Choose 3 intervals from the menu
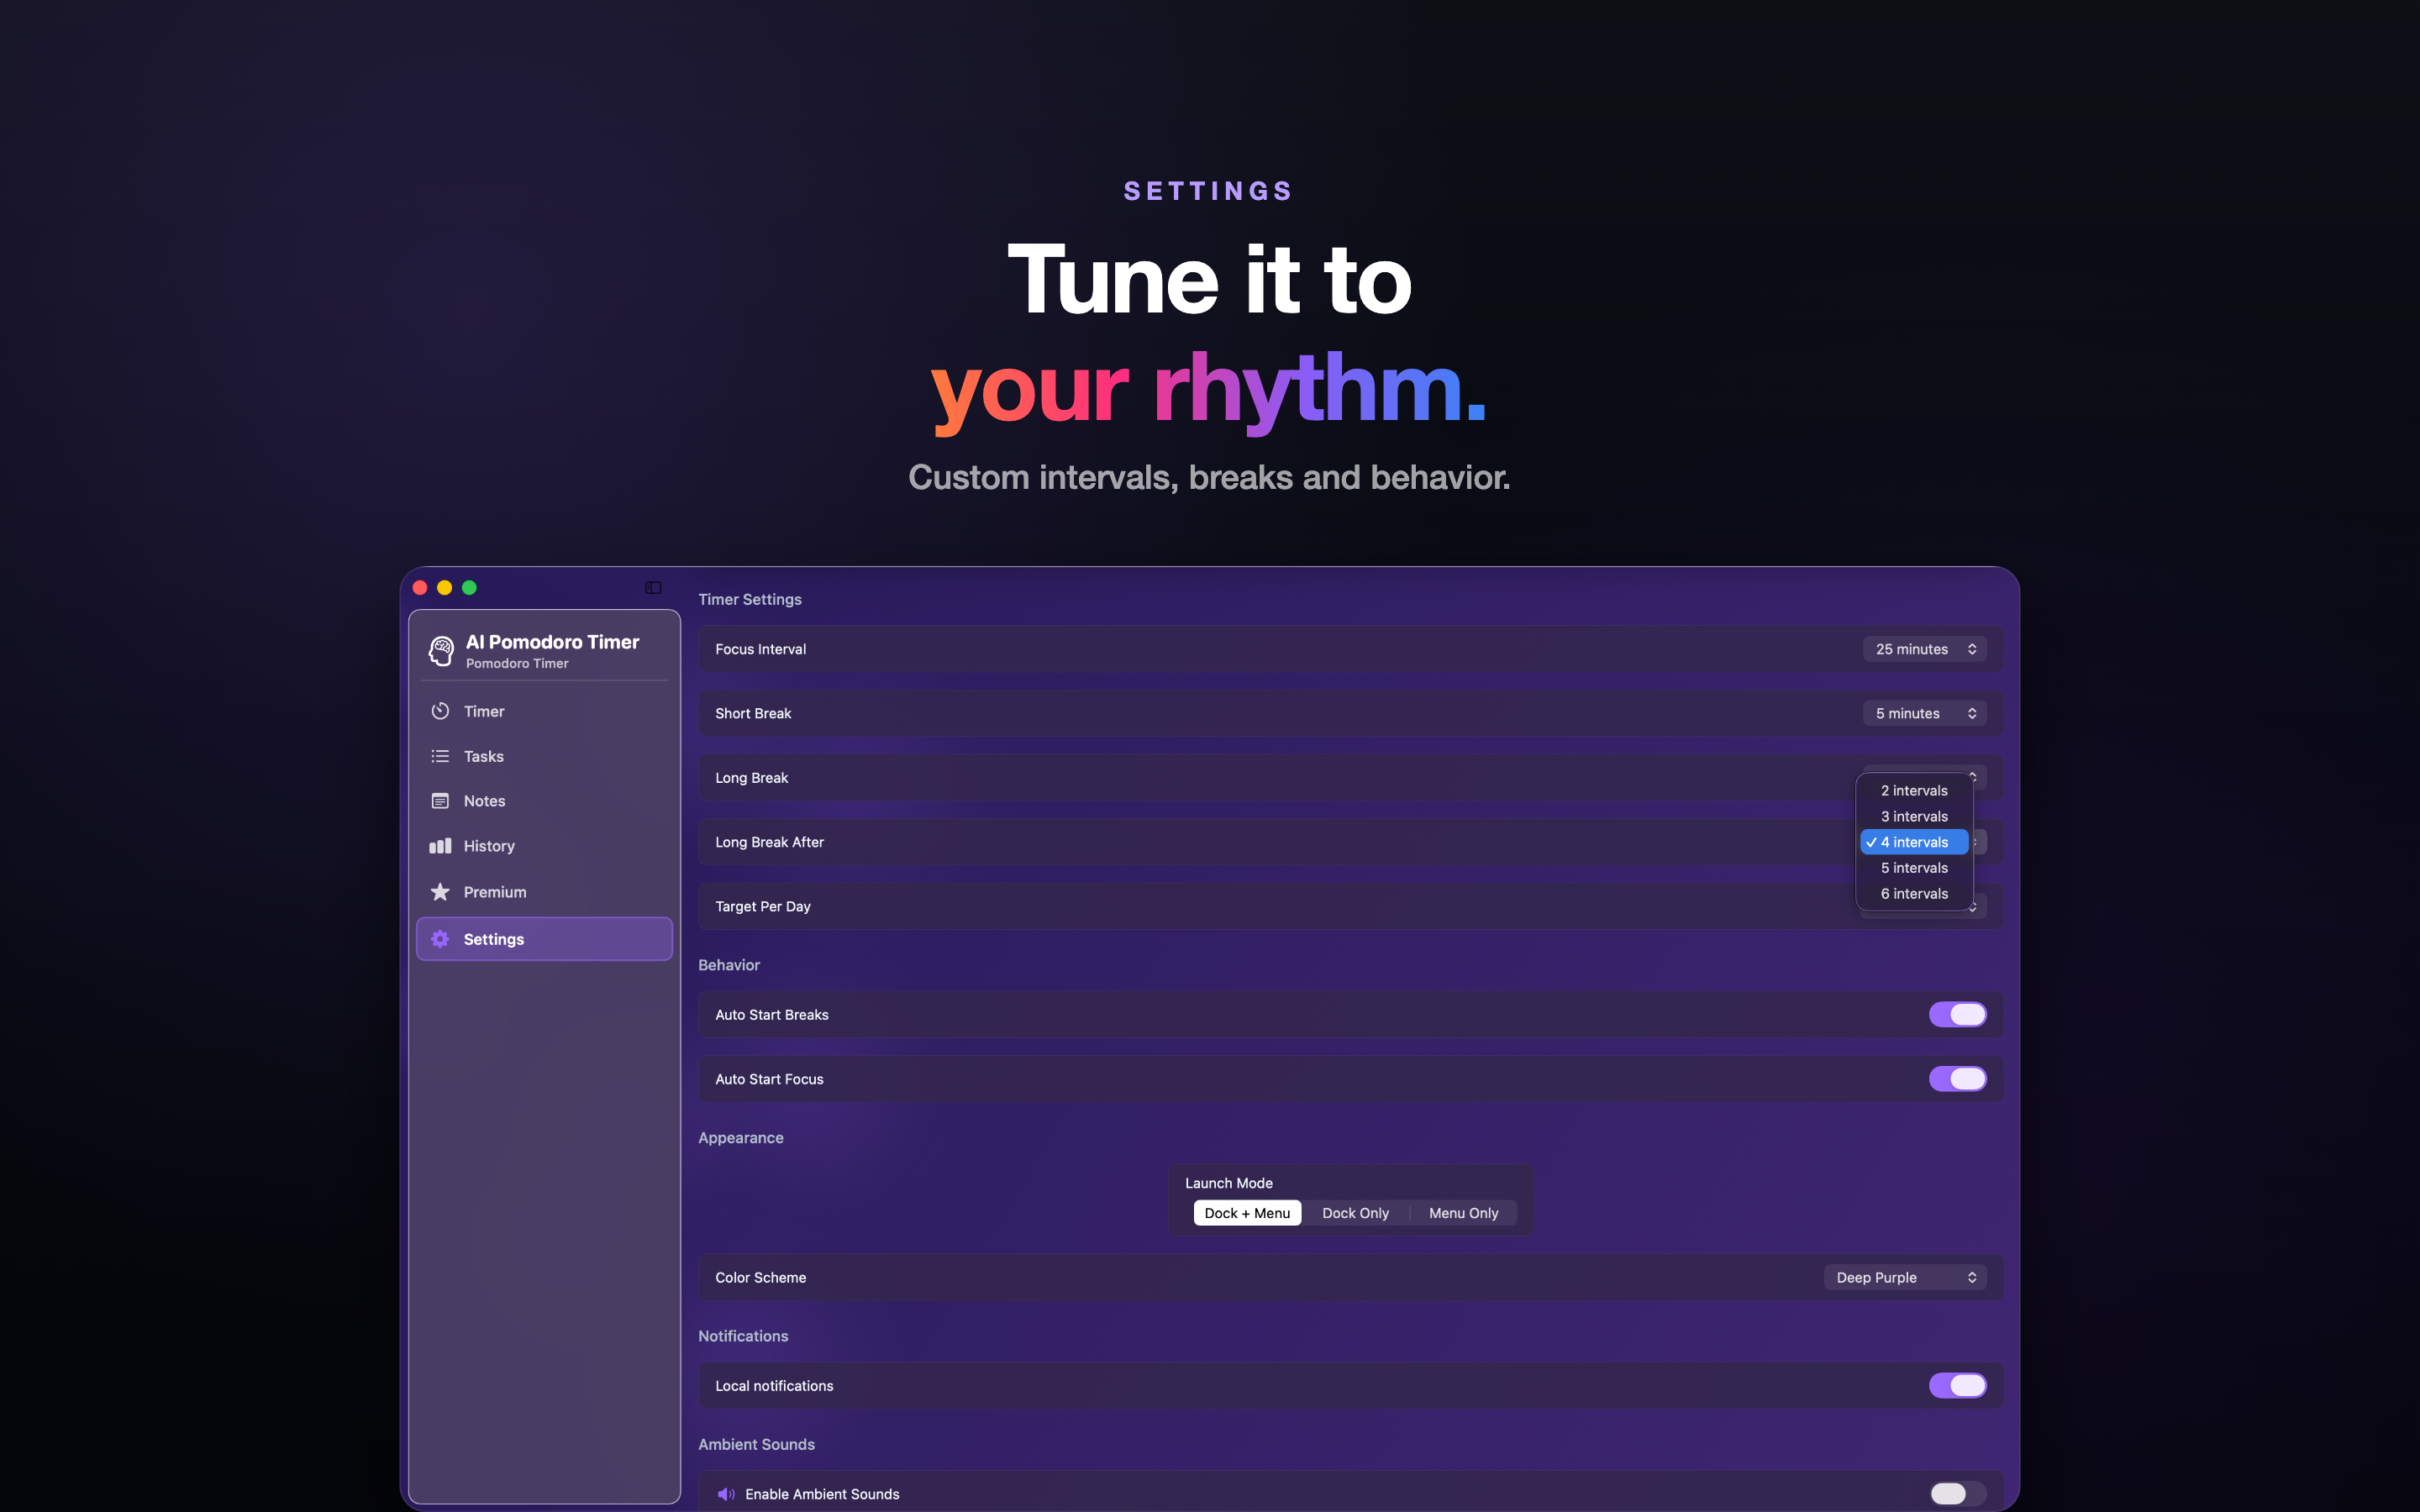This screenshot has width=2420, height=1512. point(1914,816)
